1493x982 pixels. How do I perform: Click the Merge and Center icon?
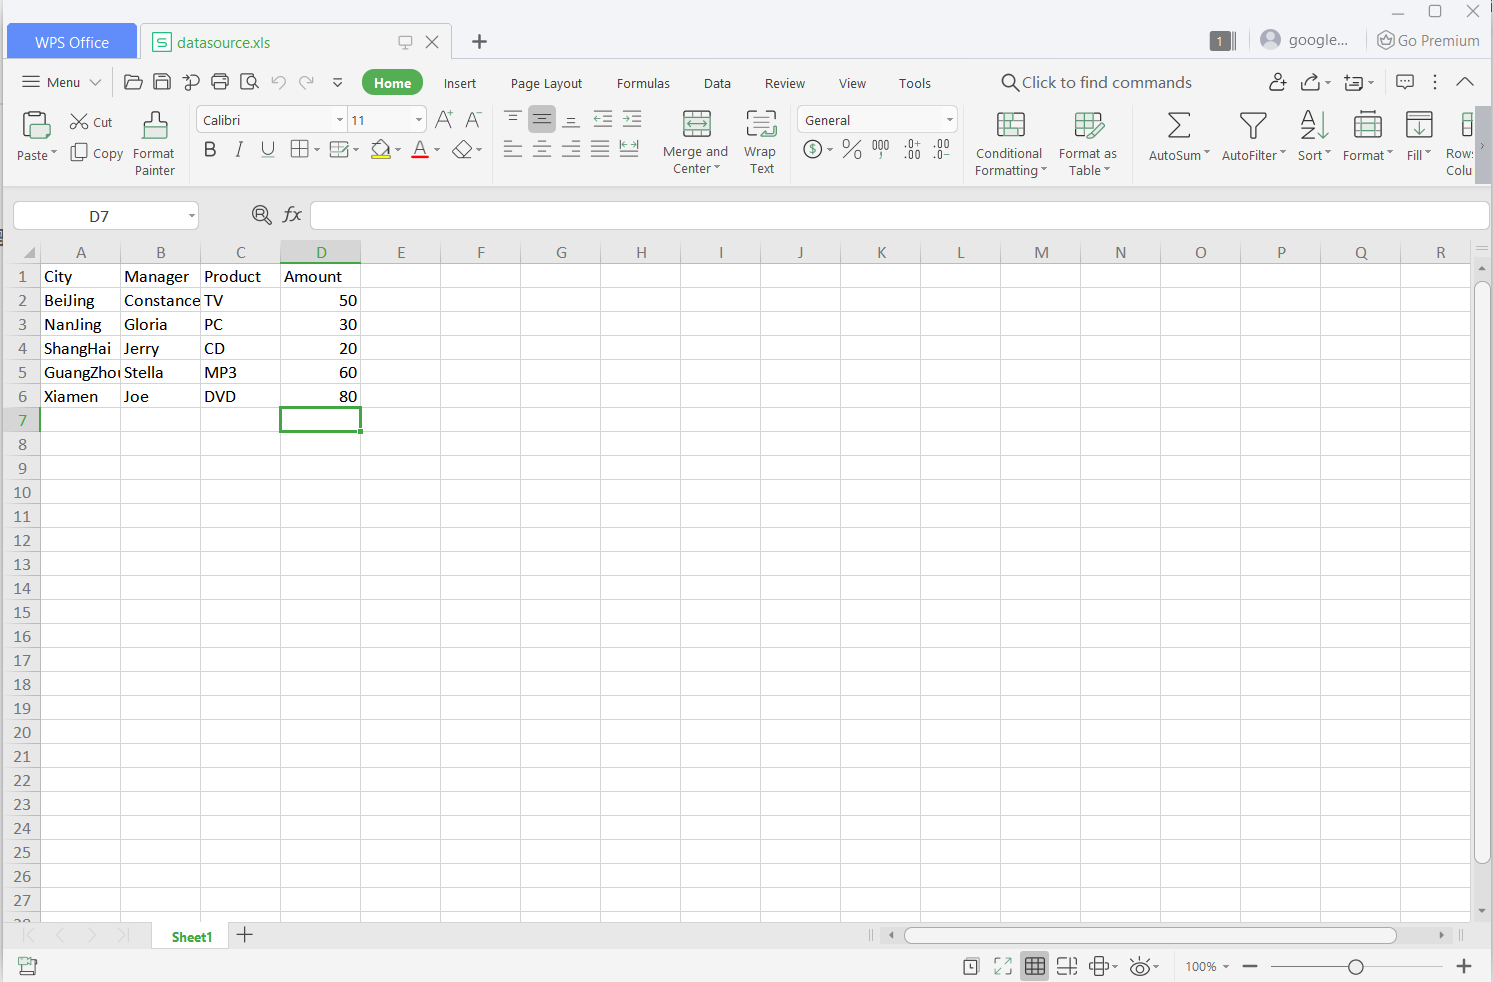click(696, 124)
